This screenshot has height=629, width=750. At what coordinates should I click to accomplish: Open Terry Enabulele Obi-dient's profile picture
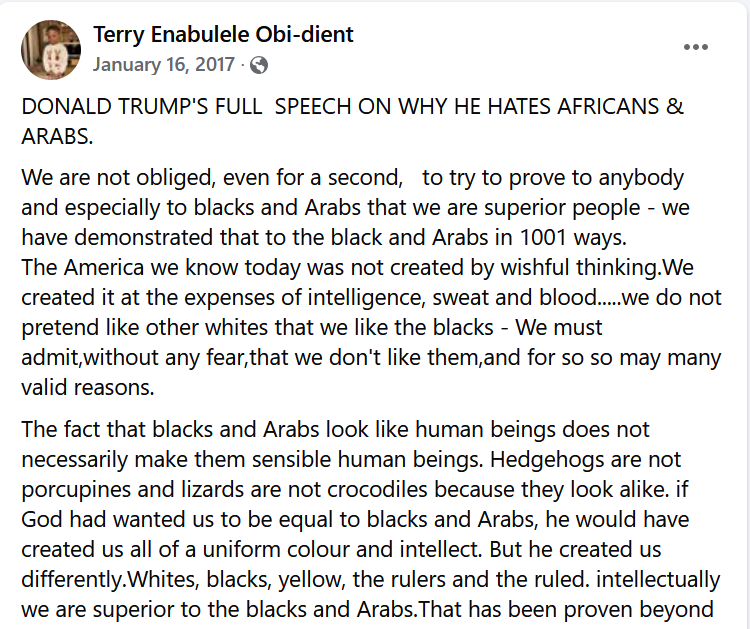(51, 50)
